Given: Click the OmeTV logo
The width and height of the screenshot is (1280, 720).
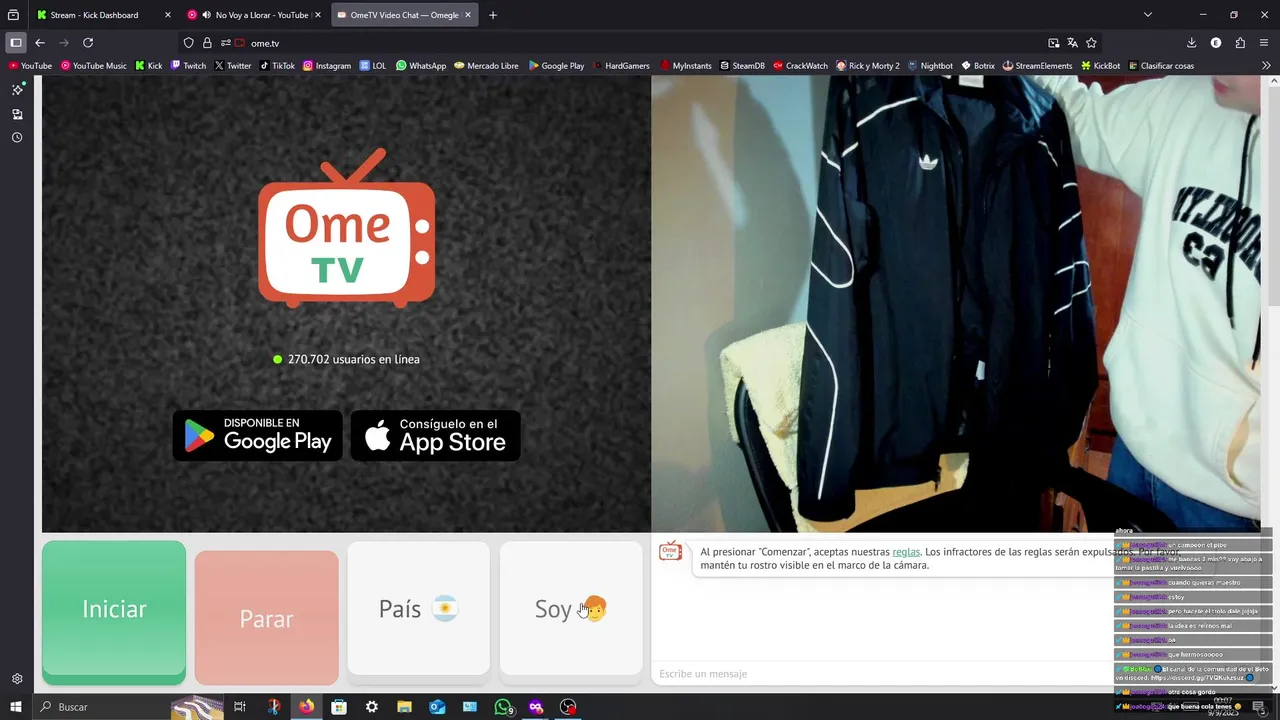Looking at the screenshot, I should [347, 228].
